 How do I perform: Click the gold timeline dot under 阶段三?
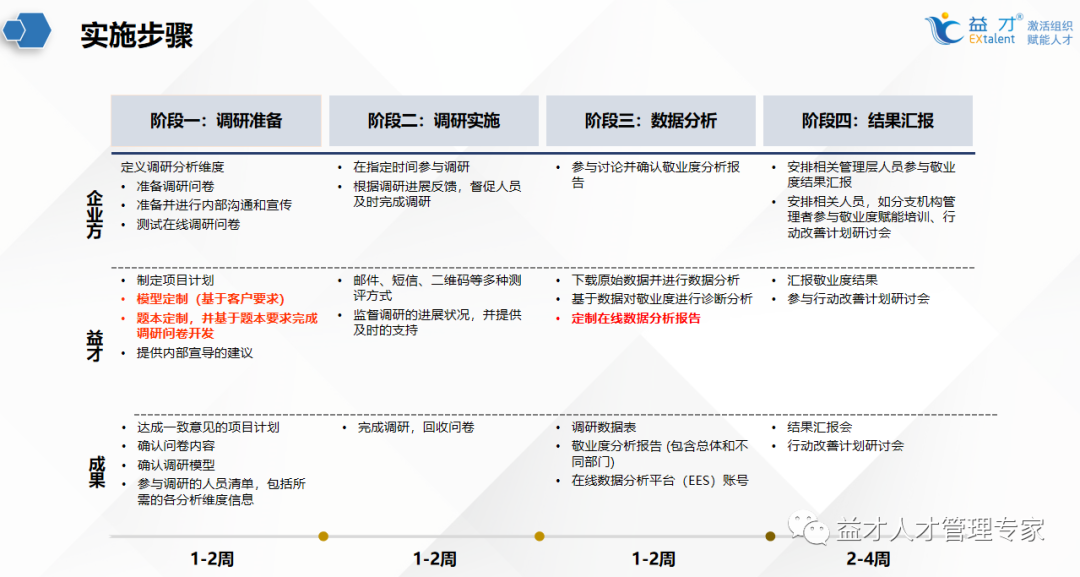coord(540,536)
